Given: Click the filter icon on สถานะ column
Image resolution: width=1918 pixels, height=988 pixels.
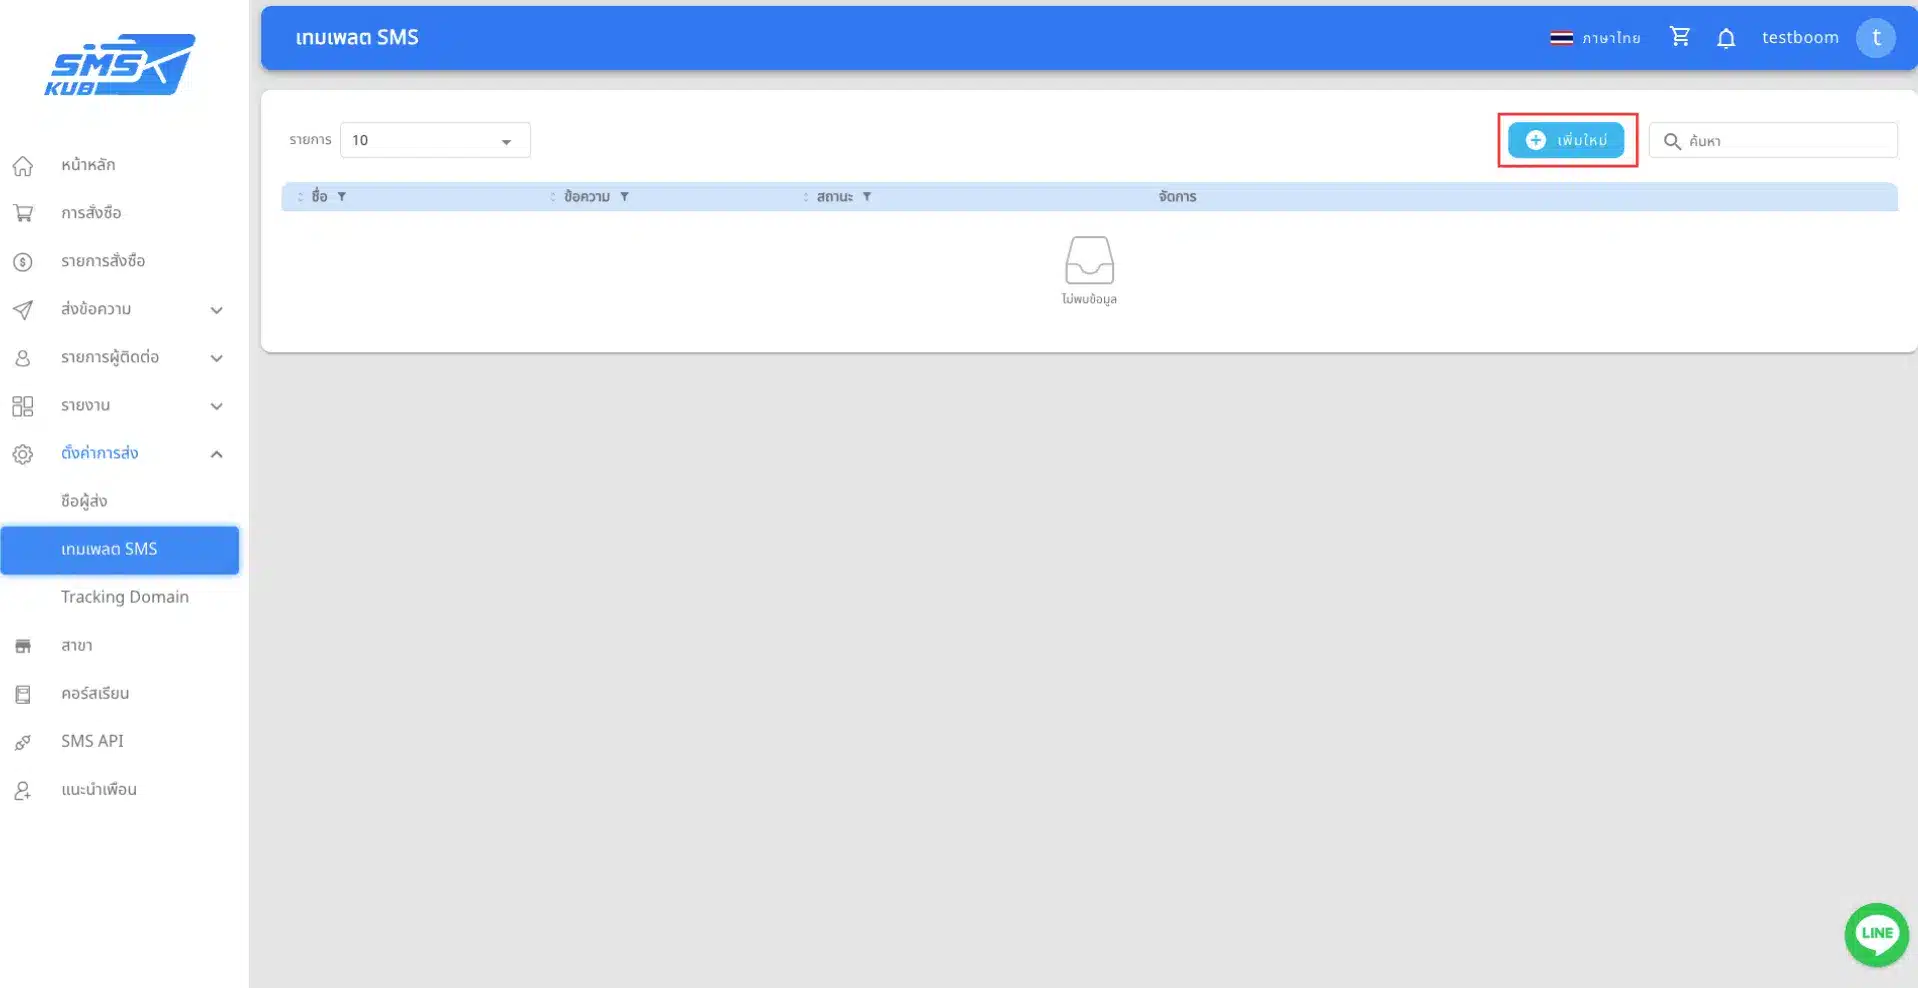Looking at the screenshot, I should 867,197.
